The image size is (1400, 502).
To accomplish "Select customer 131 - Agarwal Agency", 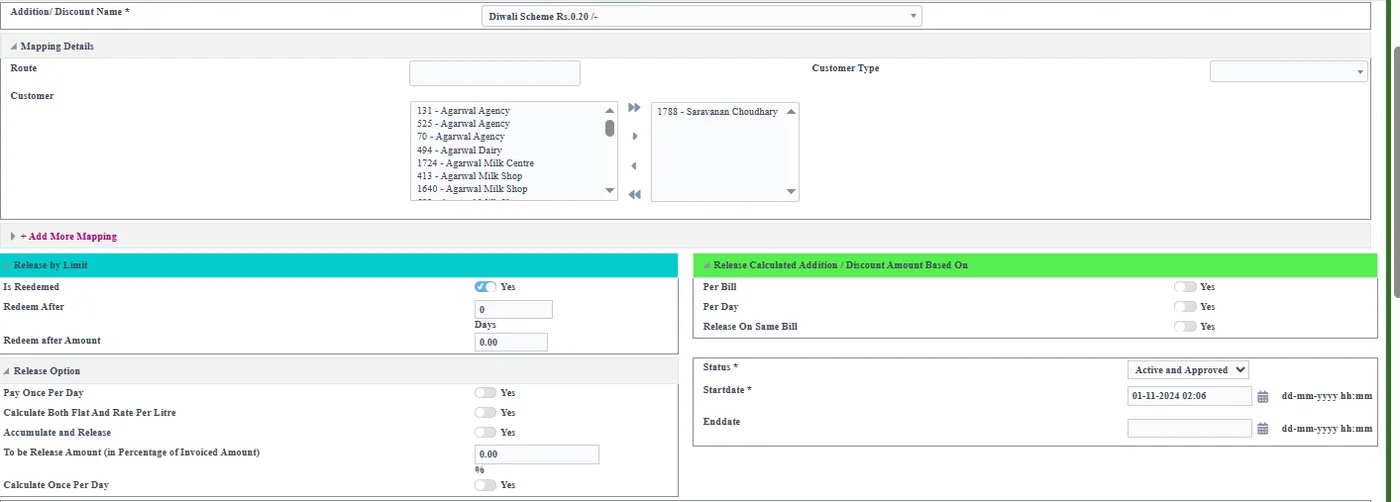I will tap(463, 111).
